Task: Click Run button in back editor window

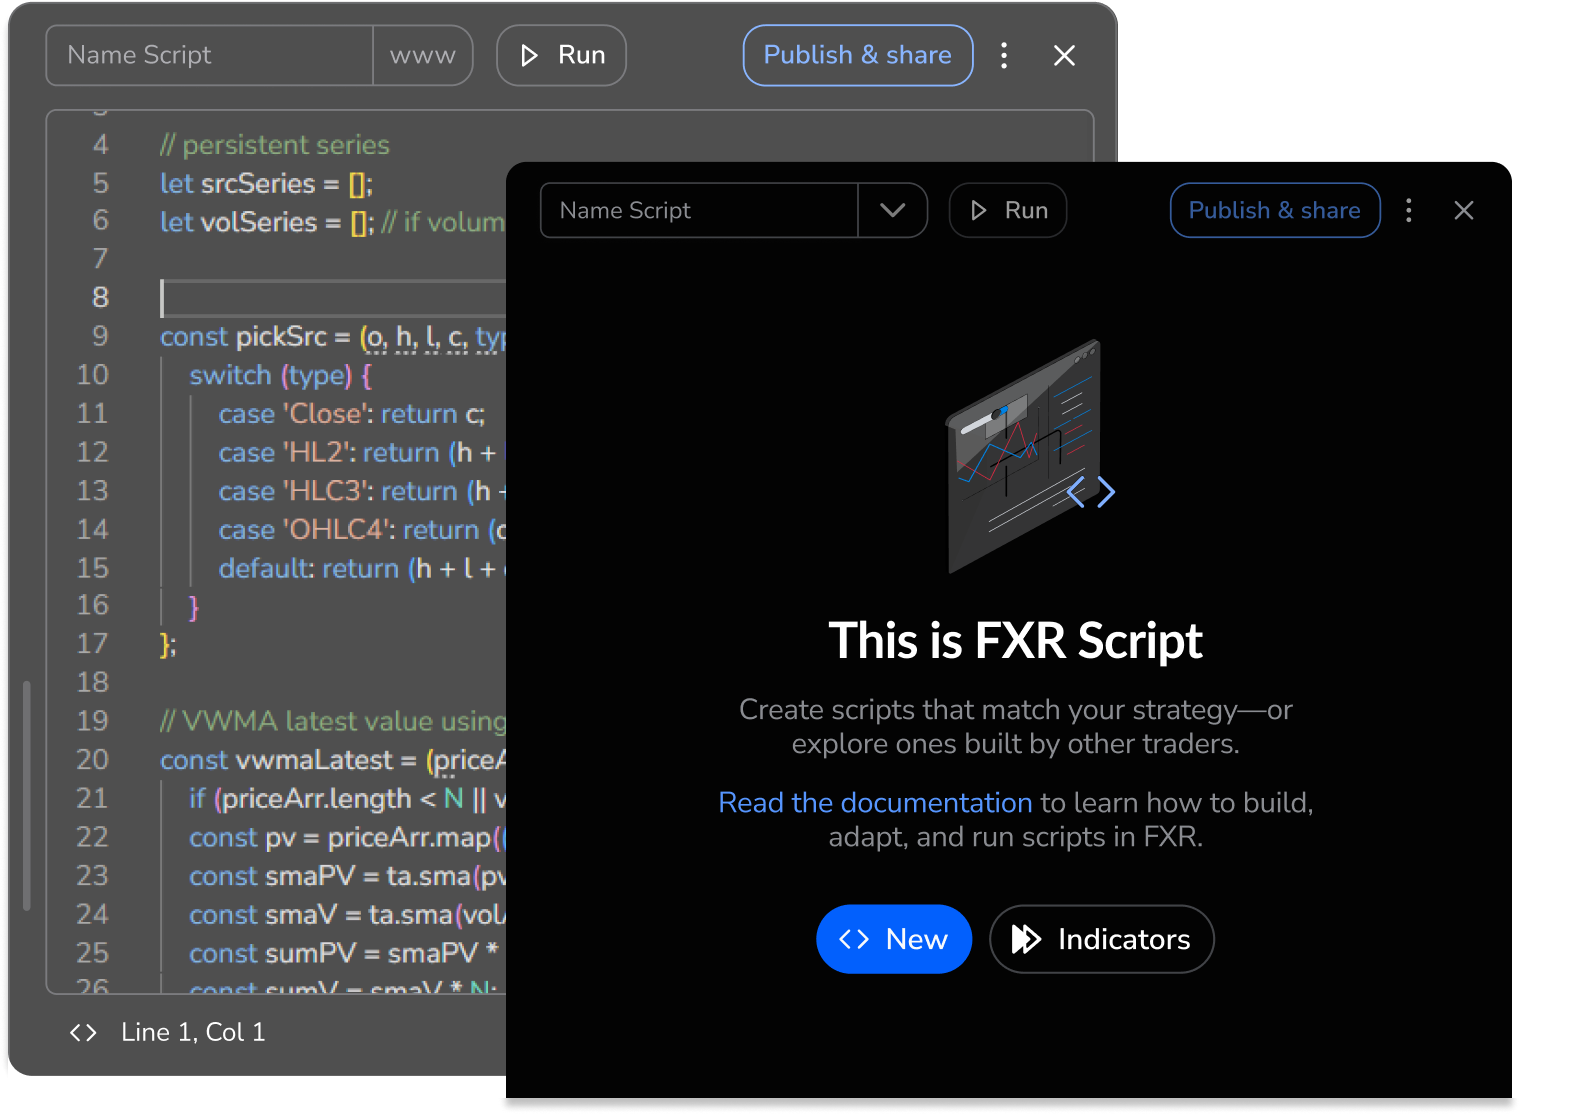Action: tap(561, 55)
